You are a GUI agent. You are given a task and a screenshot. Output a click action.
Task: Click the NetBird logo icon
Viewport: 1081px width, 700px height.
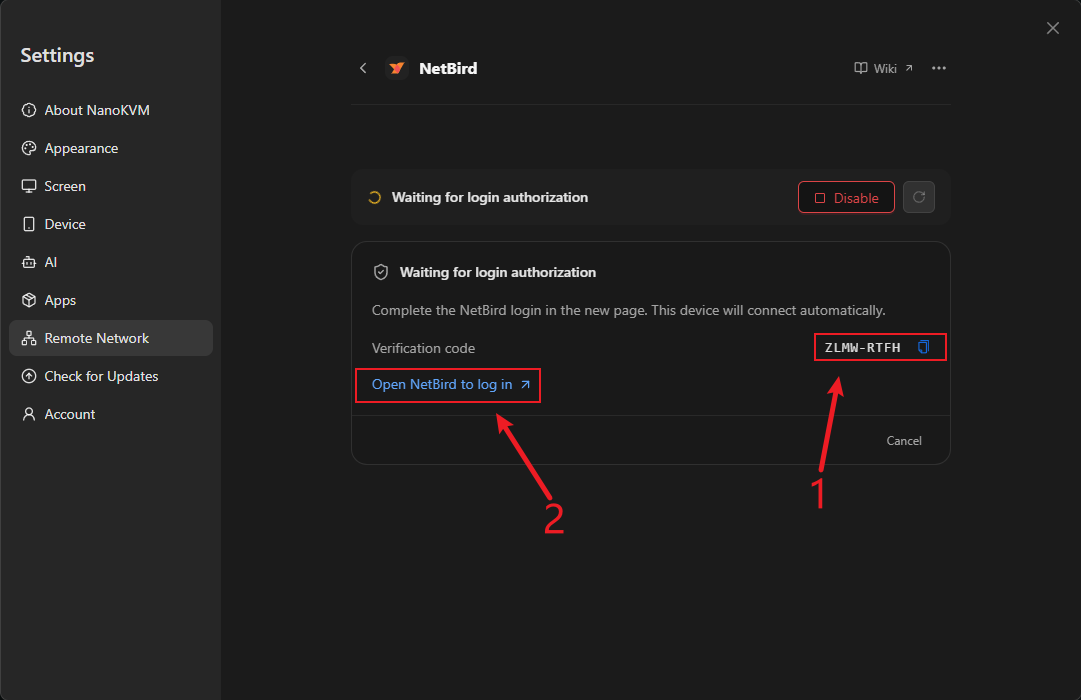(x=396, y=68)
